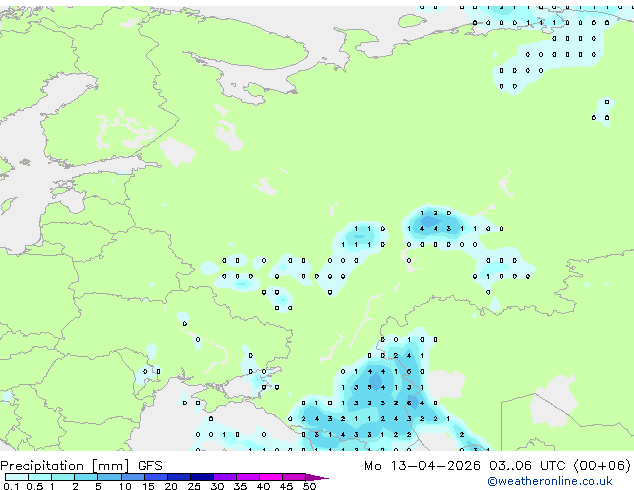Select the legend color between 25 and 30
Image resolution: width=634 pixels, height=490 pixels.
tap(202, 477)
